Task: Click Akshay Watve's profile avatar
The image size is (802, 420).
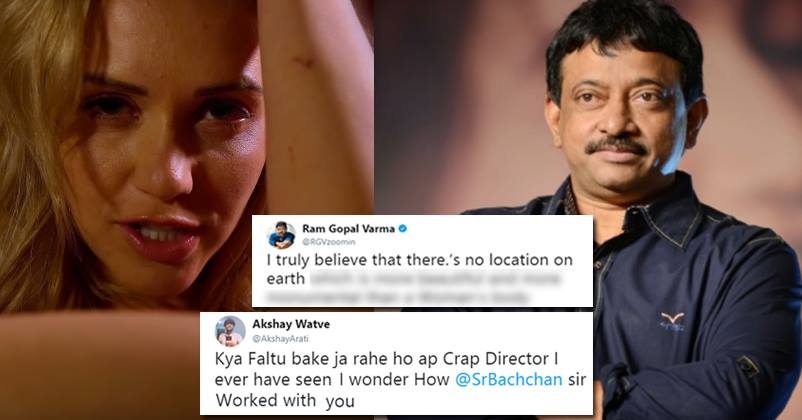Action: [230, 331]
